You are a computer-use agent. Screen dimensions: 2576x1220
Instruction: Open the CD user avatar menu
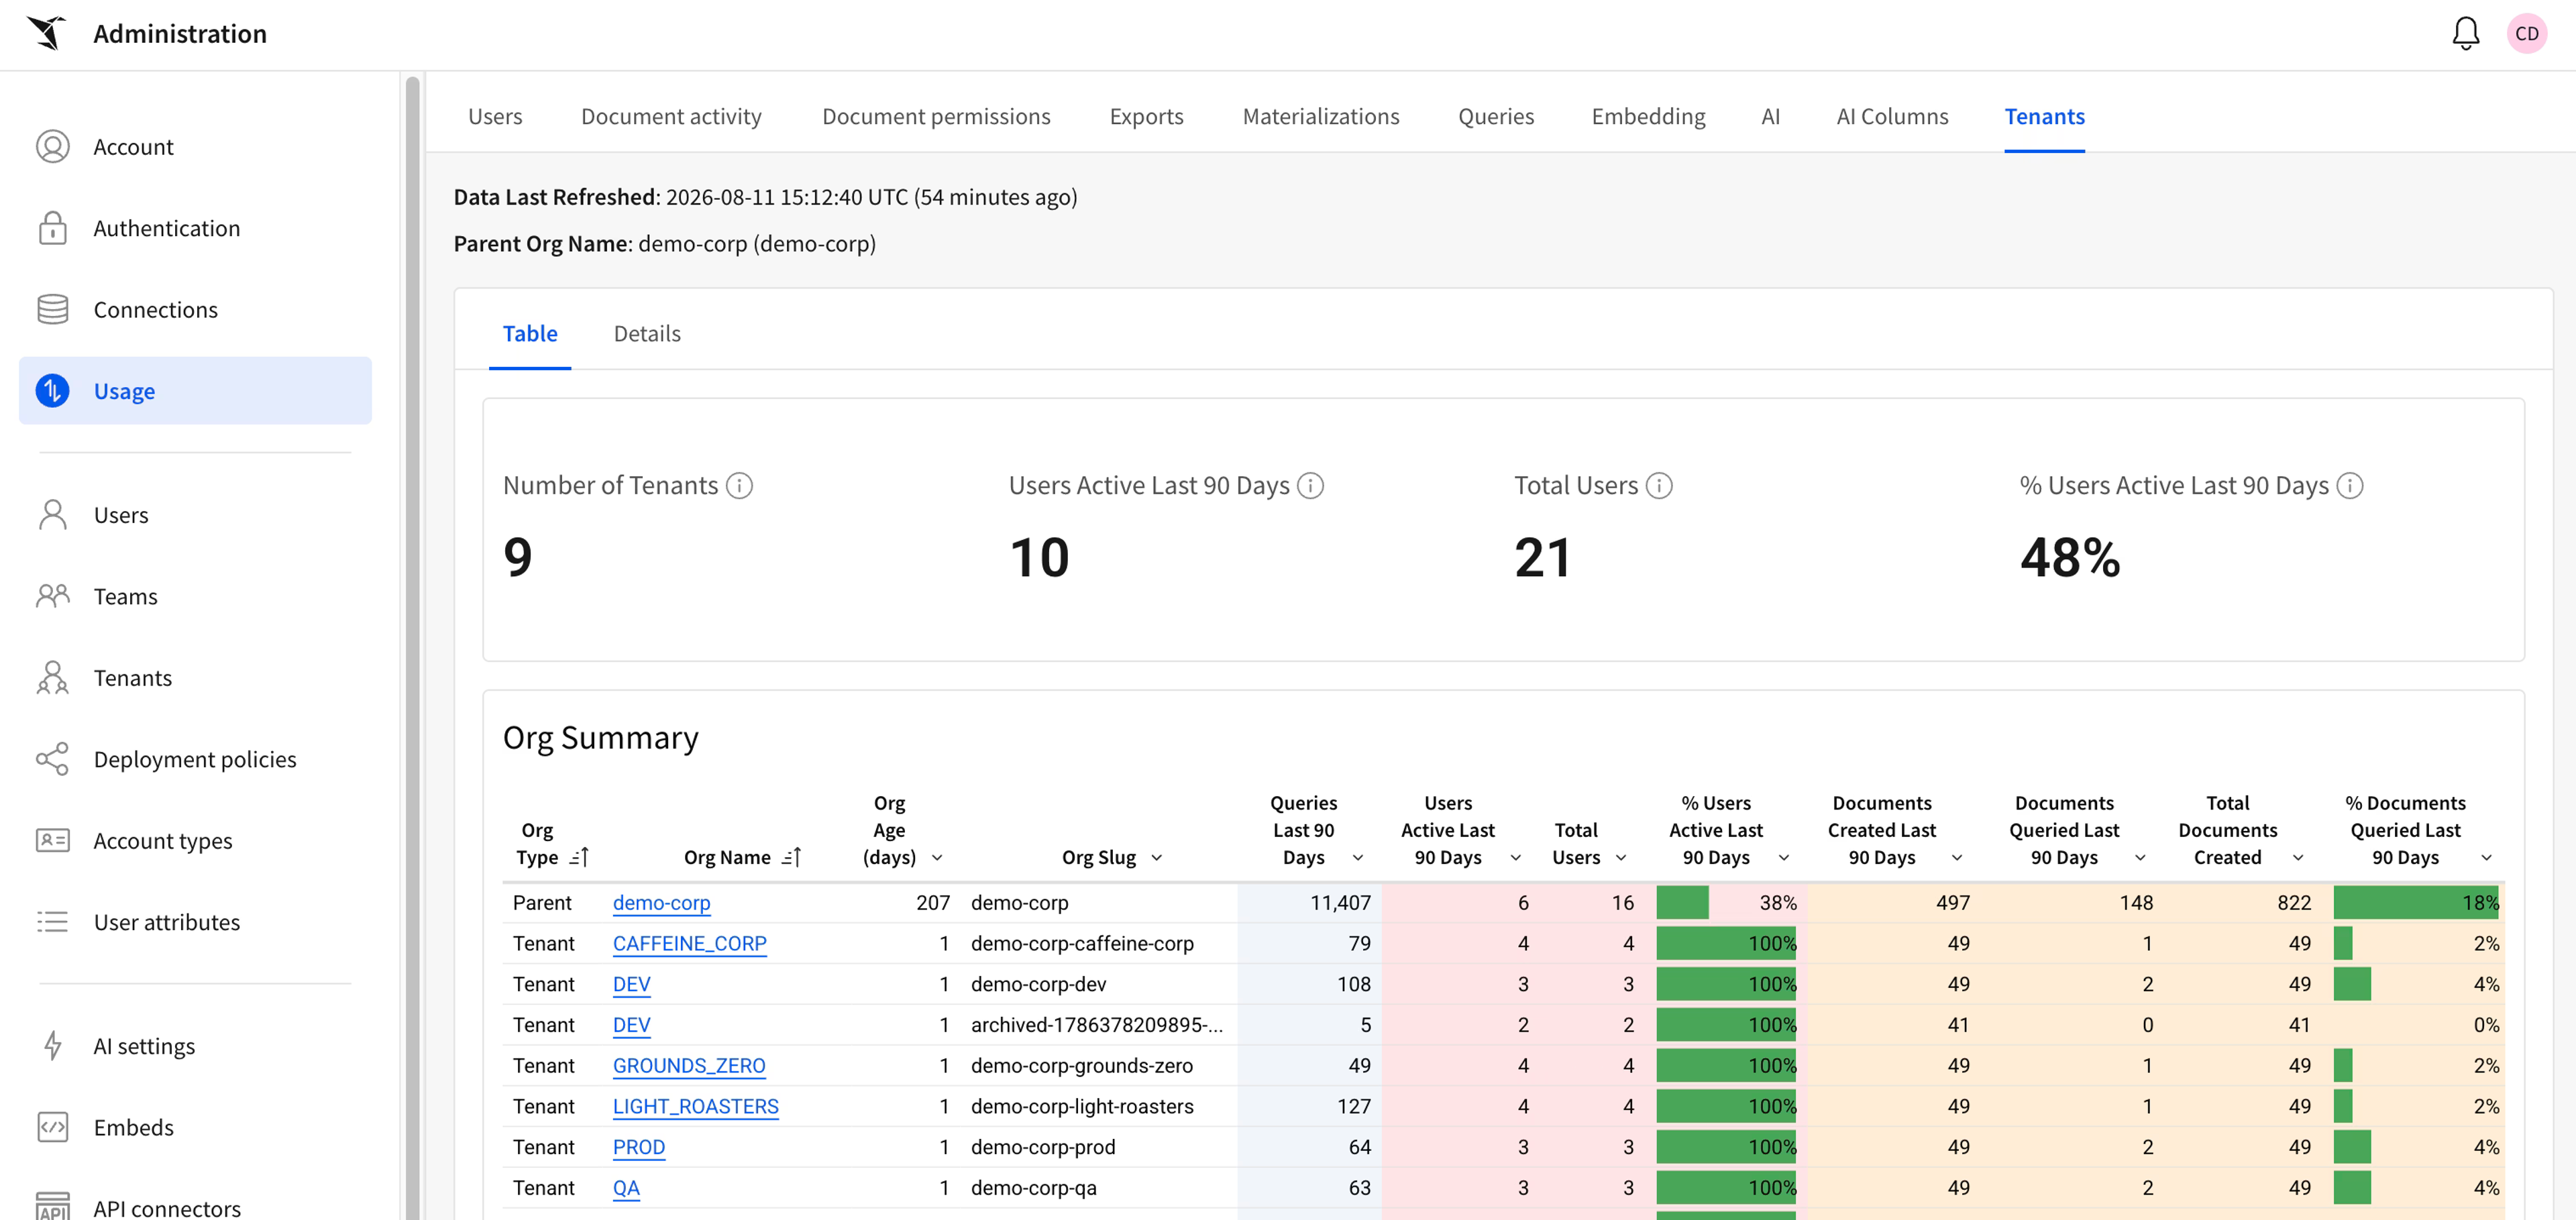[x=2526, y=34]
